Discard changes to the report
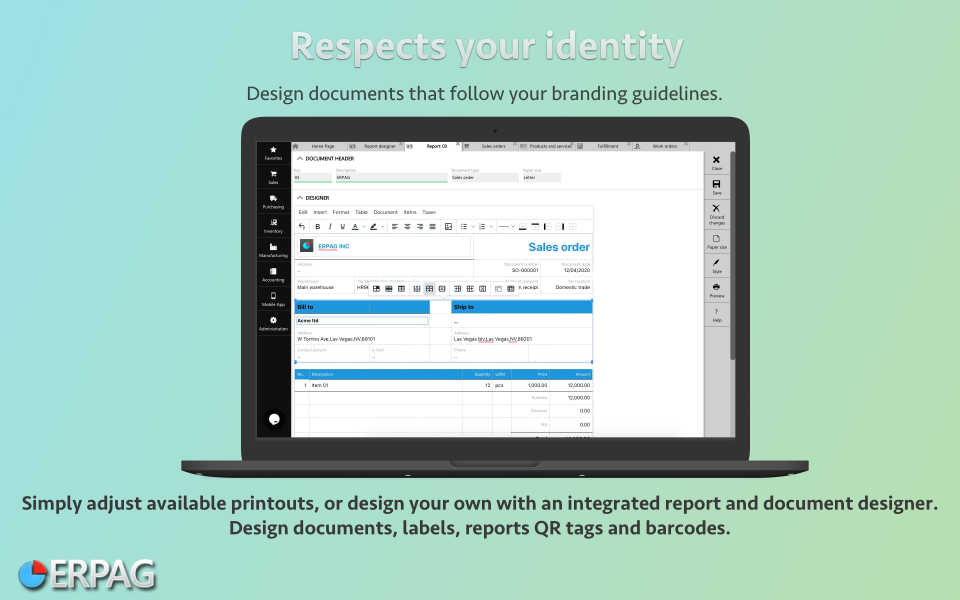 point(716,215)
